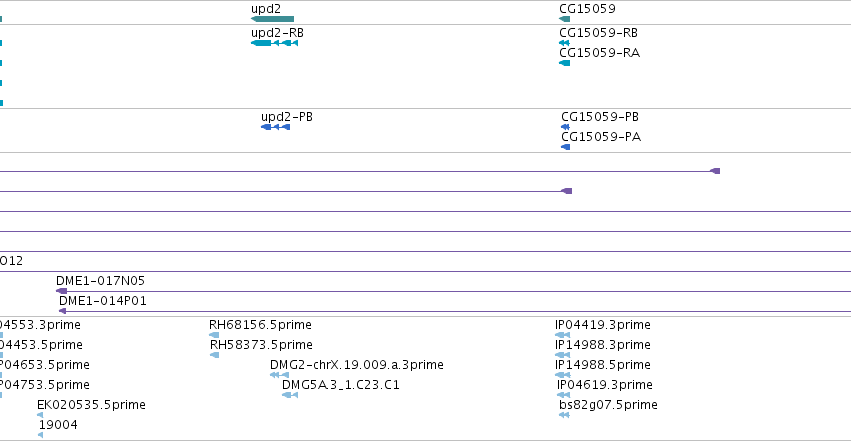Screen dimensions: 851x441
Task: Open the IP04619.3prime label link
Action: (x=605, y=385)
